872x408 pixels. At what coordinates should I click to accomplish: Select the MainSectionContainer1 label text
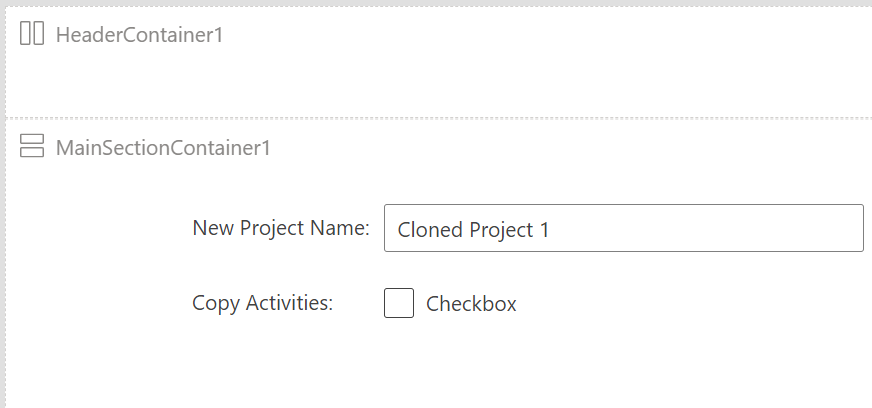click(163, 148)
